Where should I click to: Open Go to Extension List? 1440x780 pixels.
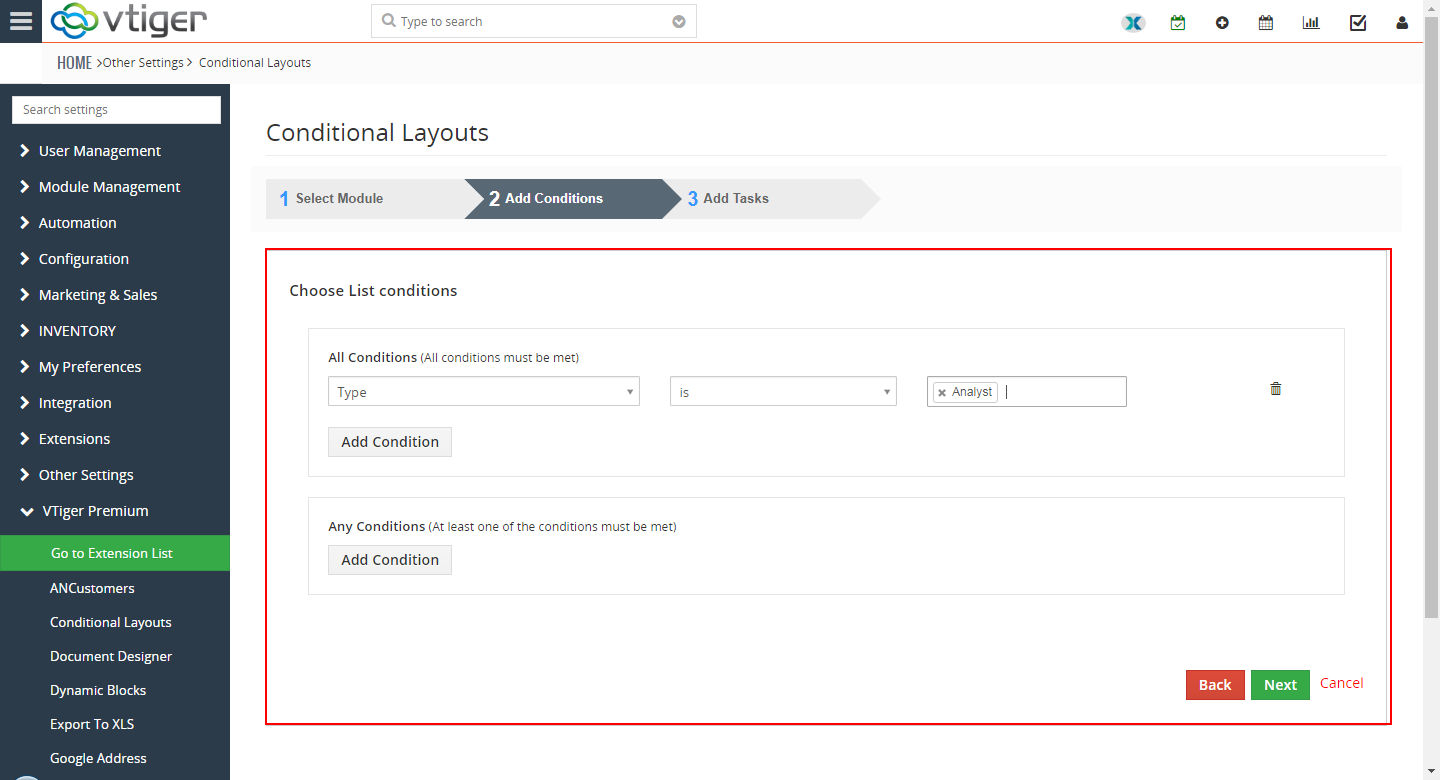[x=115, y=553]
